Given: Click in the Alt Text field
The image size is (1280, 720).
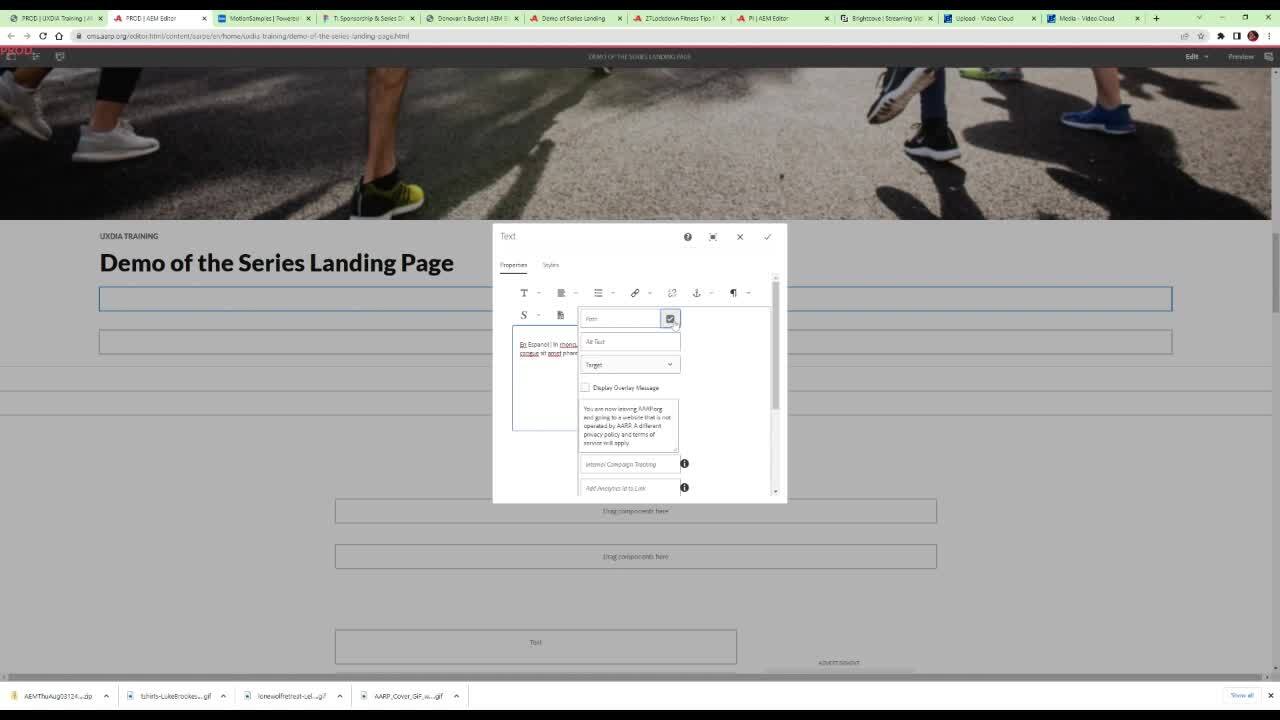Looking at the screenshot, I should (629, 342).
